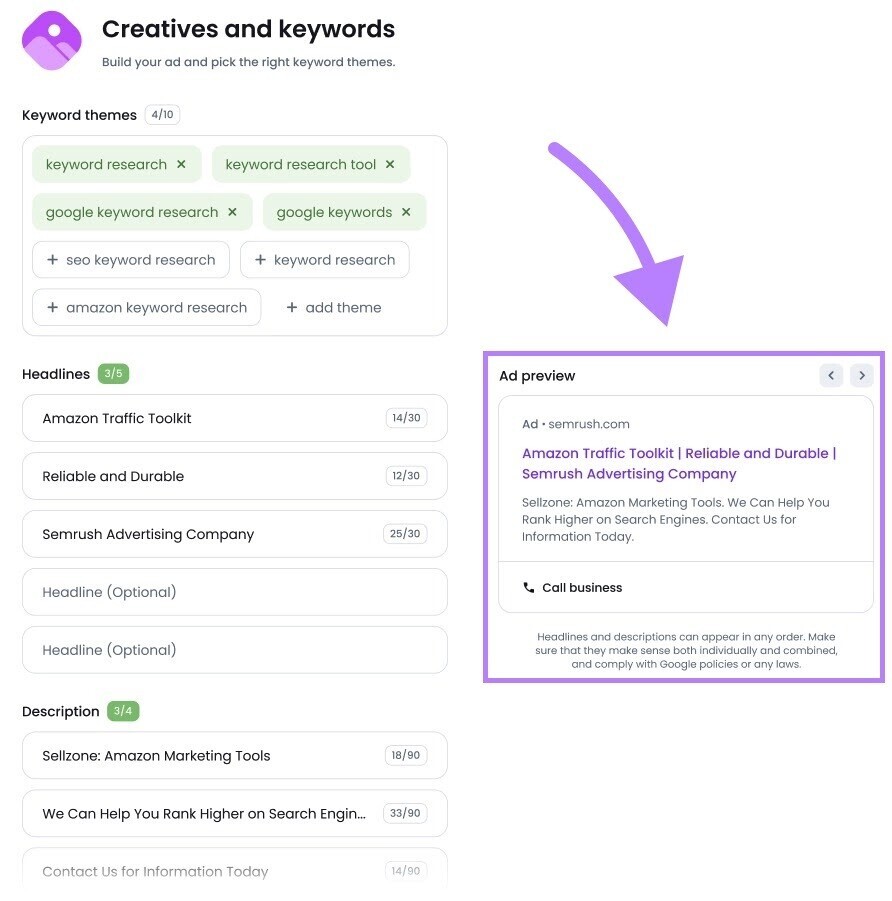
Task: Click the next arrow in Ad preview
Action: (x=861, y=375)
